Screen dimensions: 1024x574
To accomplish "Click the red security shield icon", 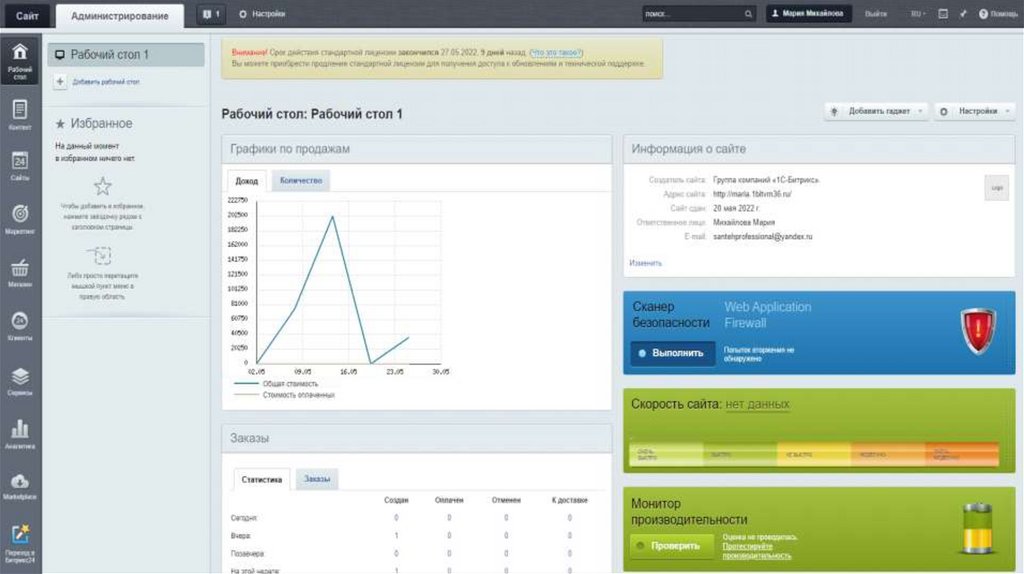I will click(x=978, y=331).
